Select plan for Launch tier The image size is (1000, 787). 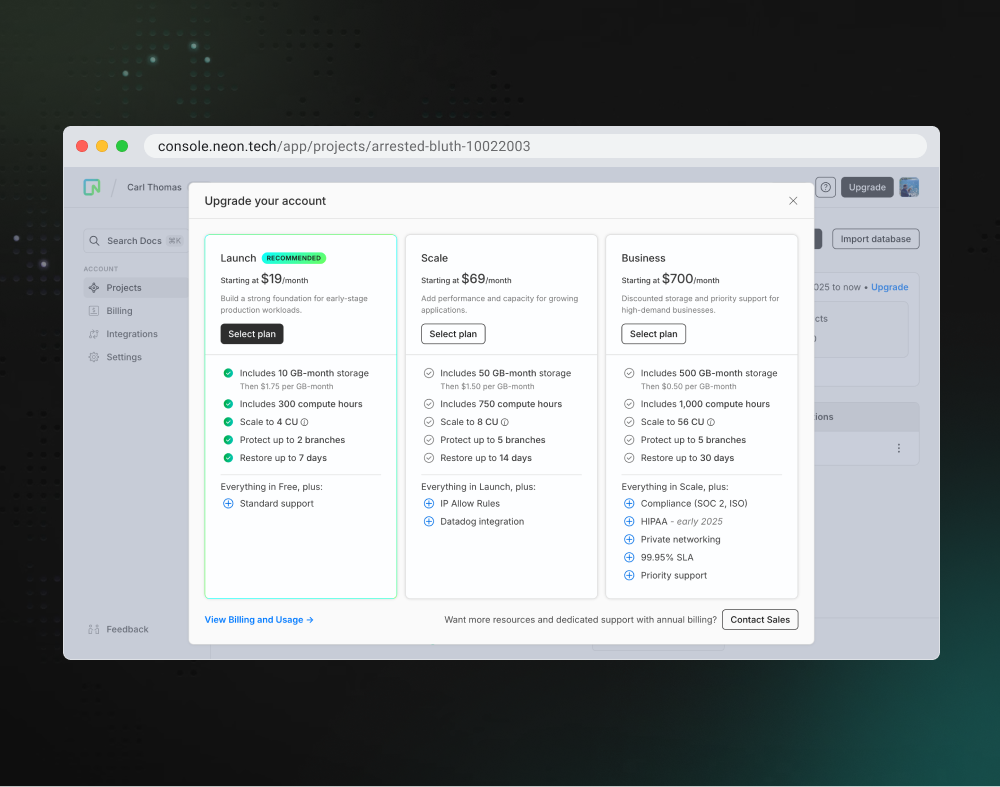coord(252,334)
